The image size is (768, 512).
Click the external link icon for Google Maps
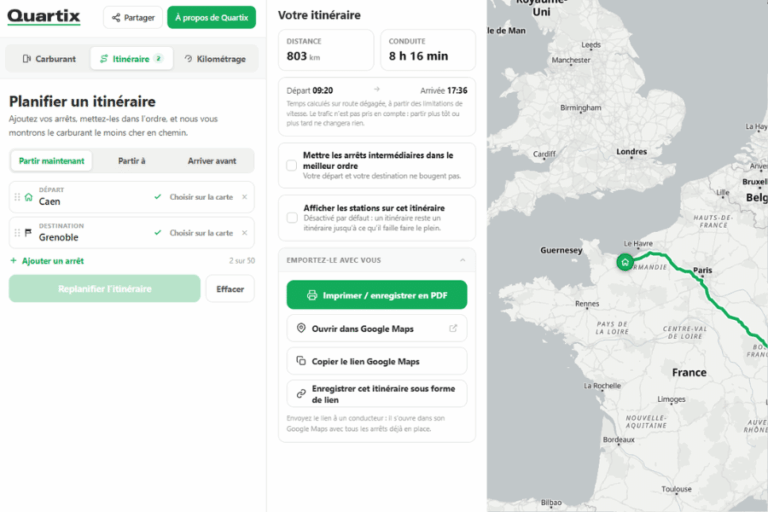point(453,328)
